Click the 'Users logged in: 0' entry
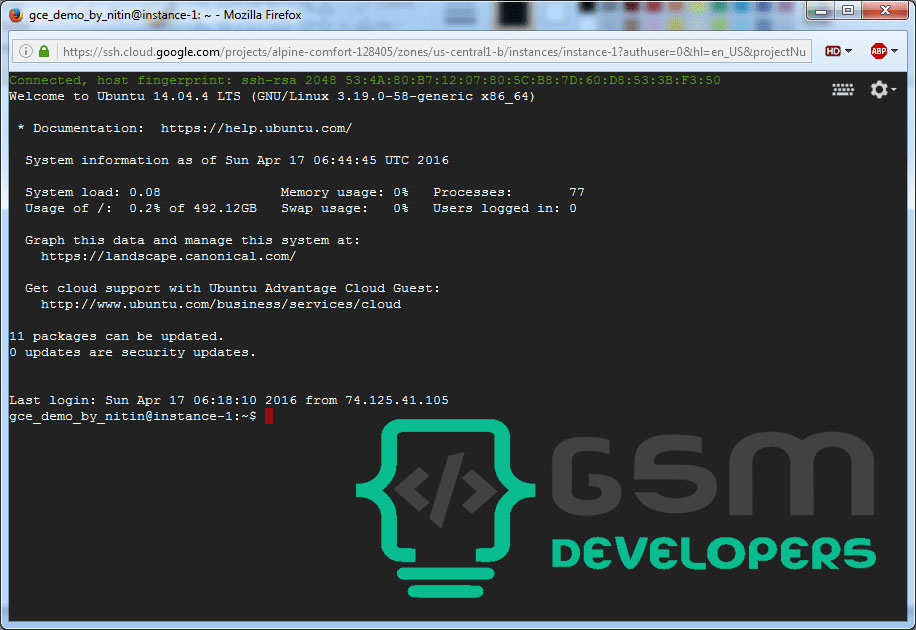916x630 pixels. [505, 208]
